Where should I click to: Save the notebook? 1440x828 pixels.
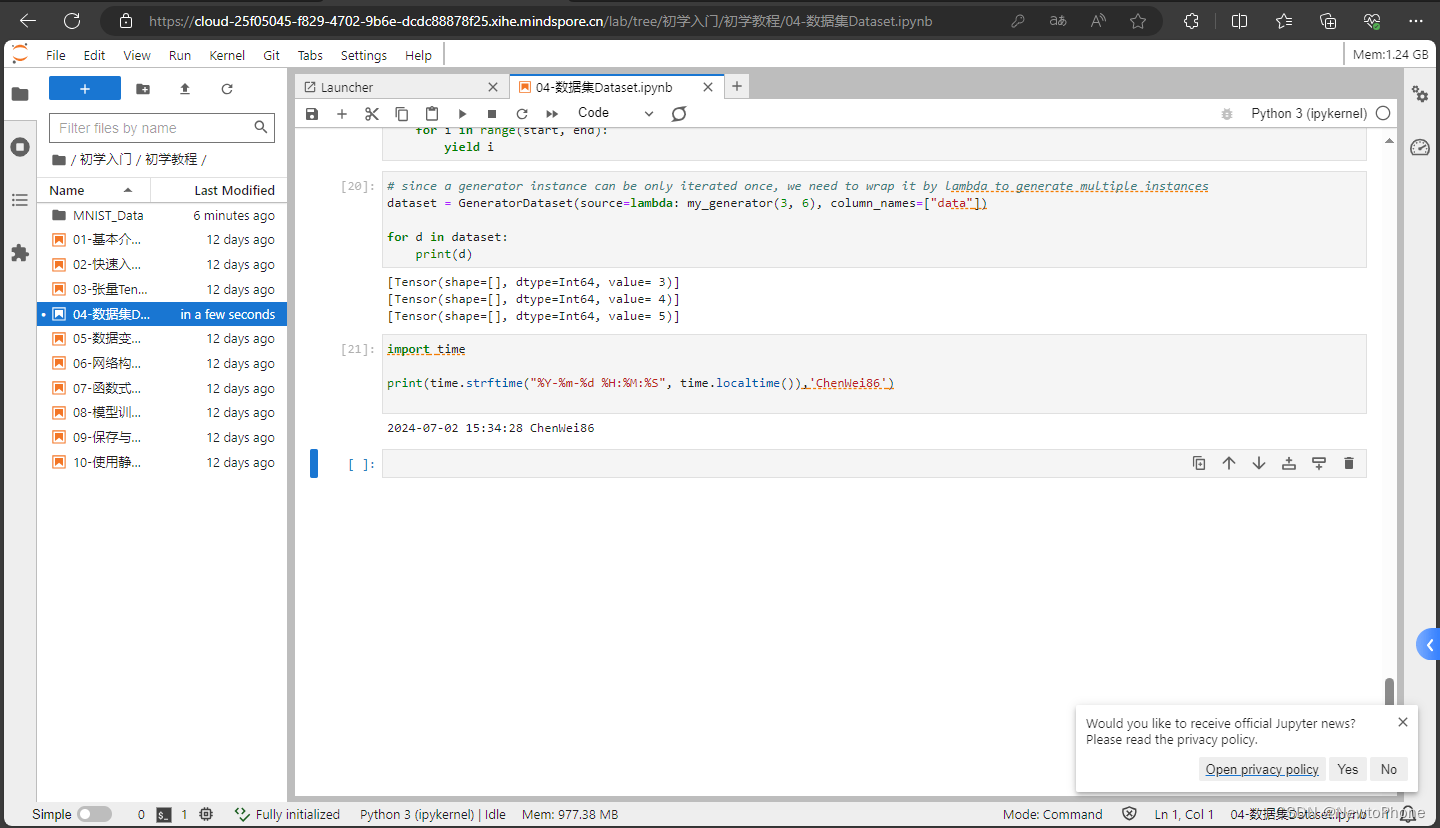pos(312,114)
